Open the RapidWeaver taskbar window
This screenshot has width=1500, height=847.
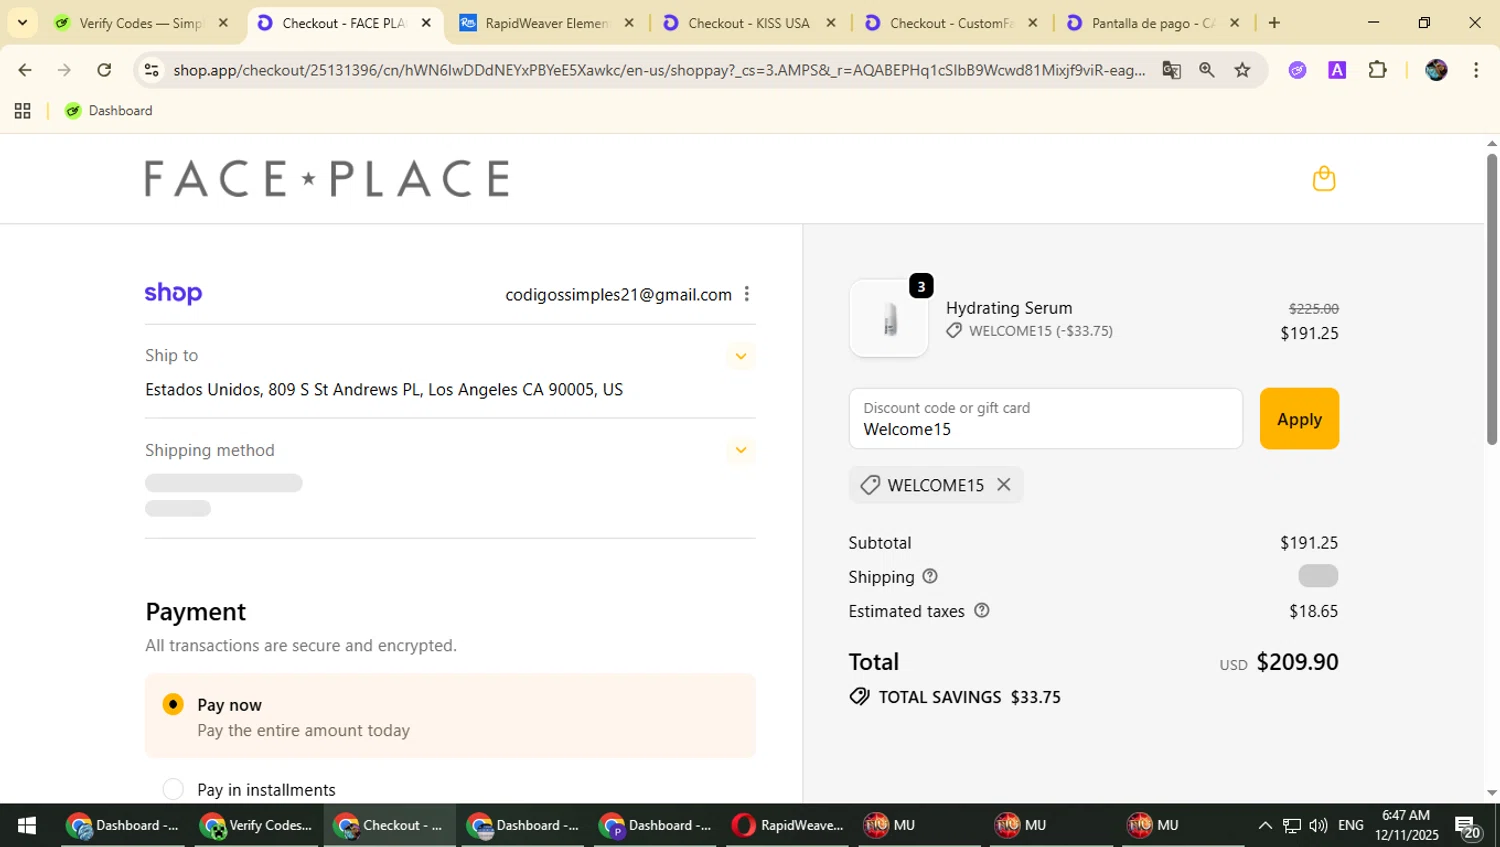pos(789,825)
